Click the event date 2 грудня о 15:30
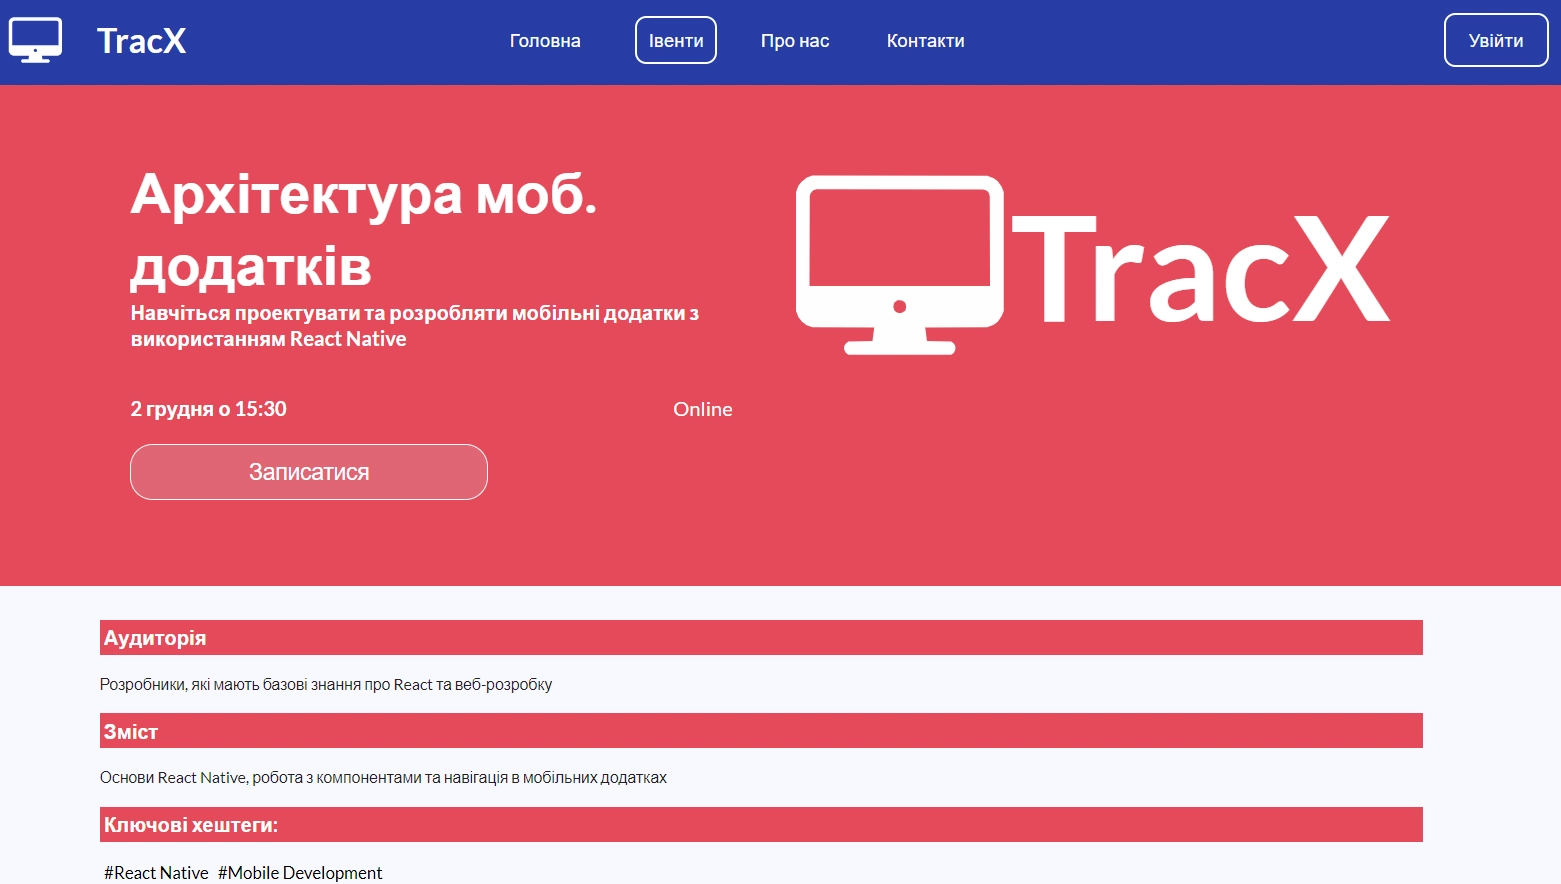This screenshot has width=1561, height=884. [208, 408]
